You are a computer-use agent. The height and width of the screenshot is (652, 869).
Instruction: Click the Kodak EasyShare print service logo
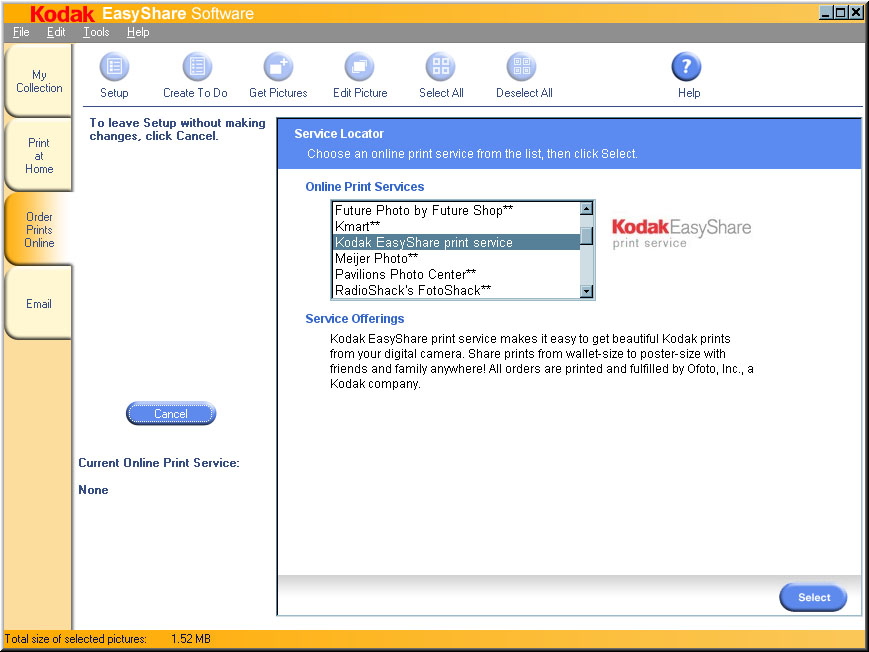(680, 232)
